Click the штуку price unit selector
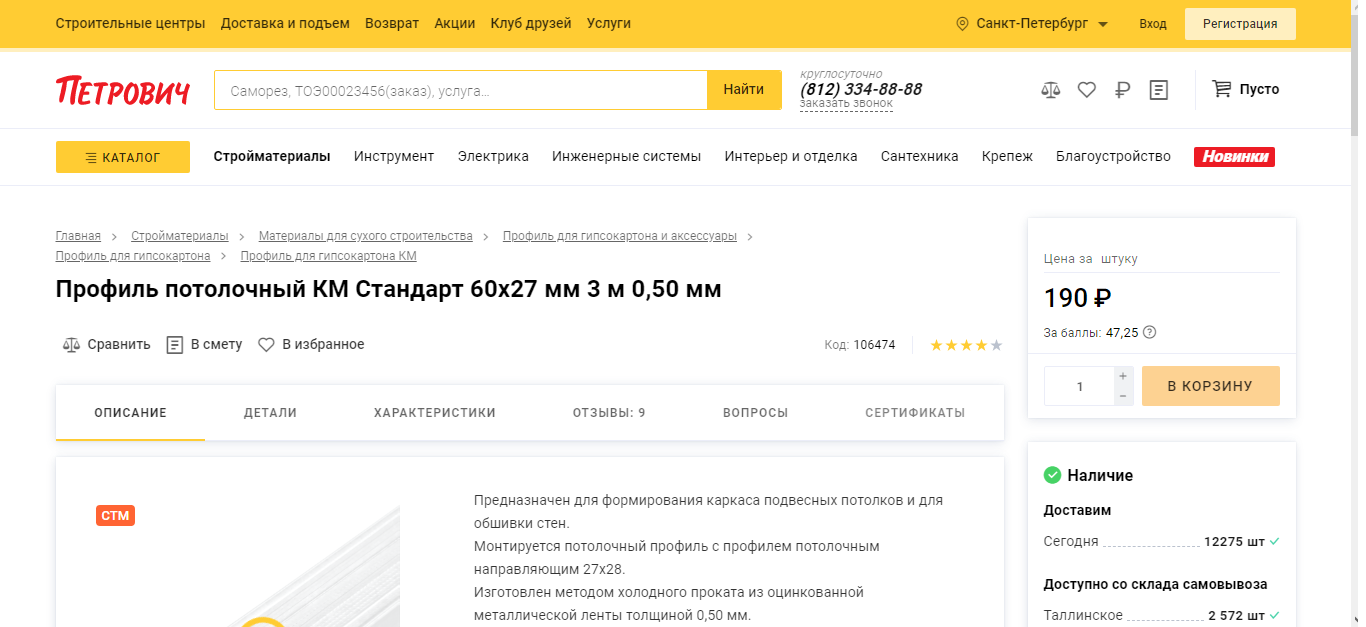 click(1119, 259)
